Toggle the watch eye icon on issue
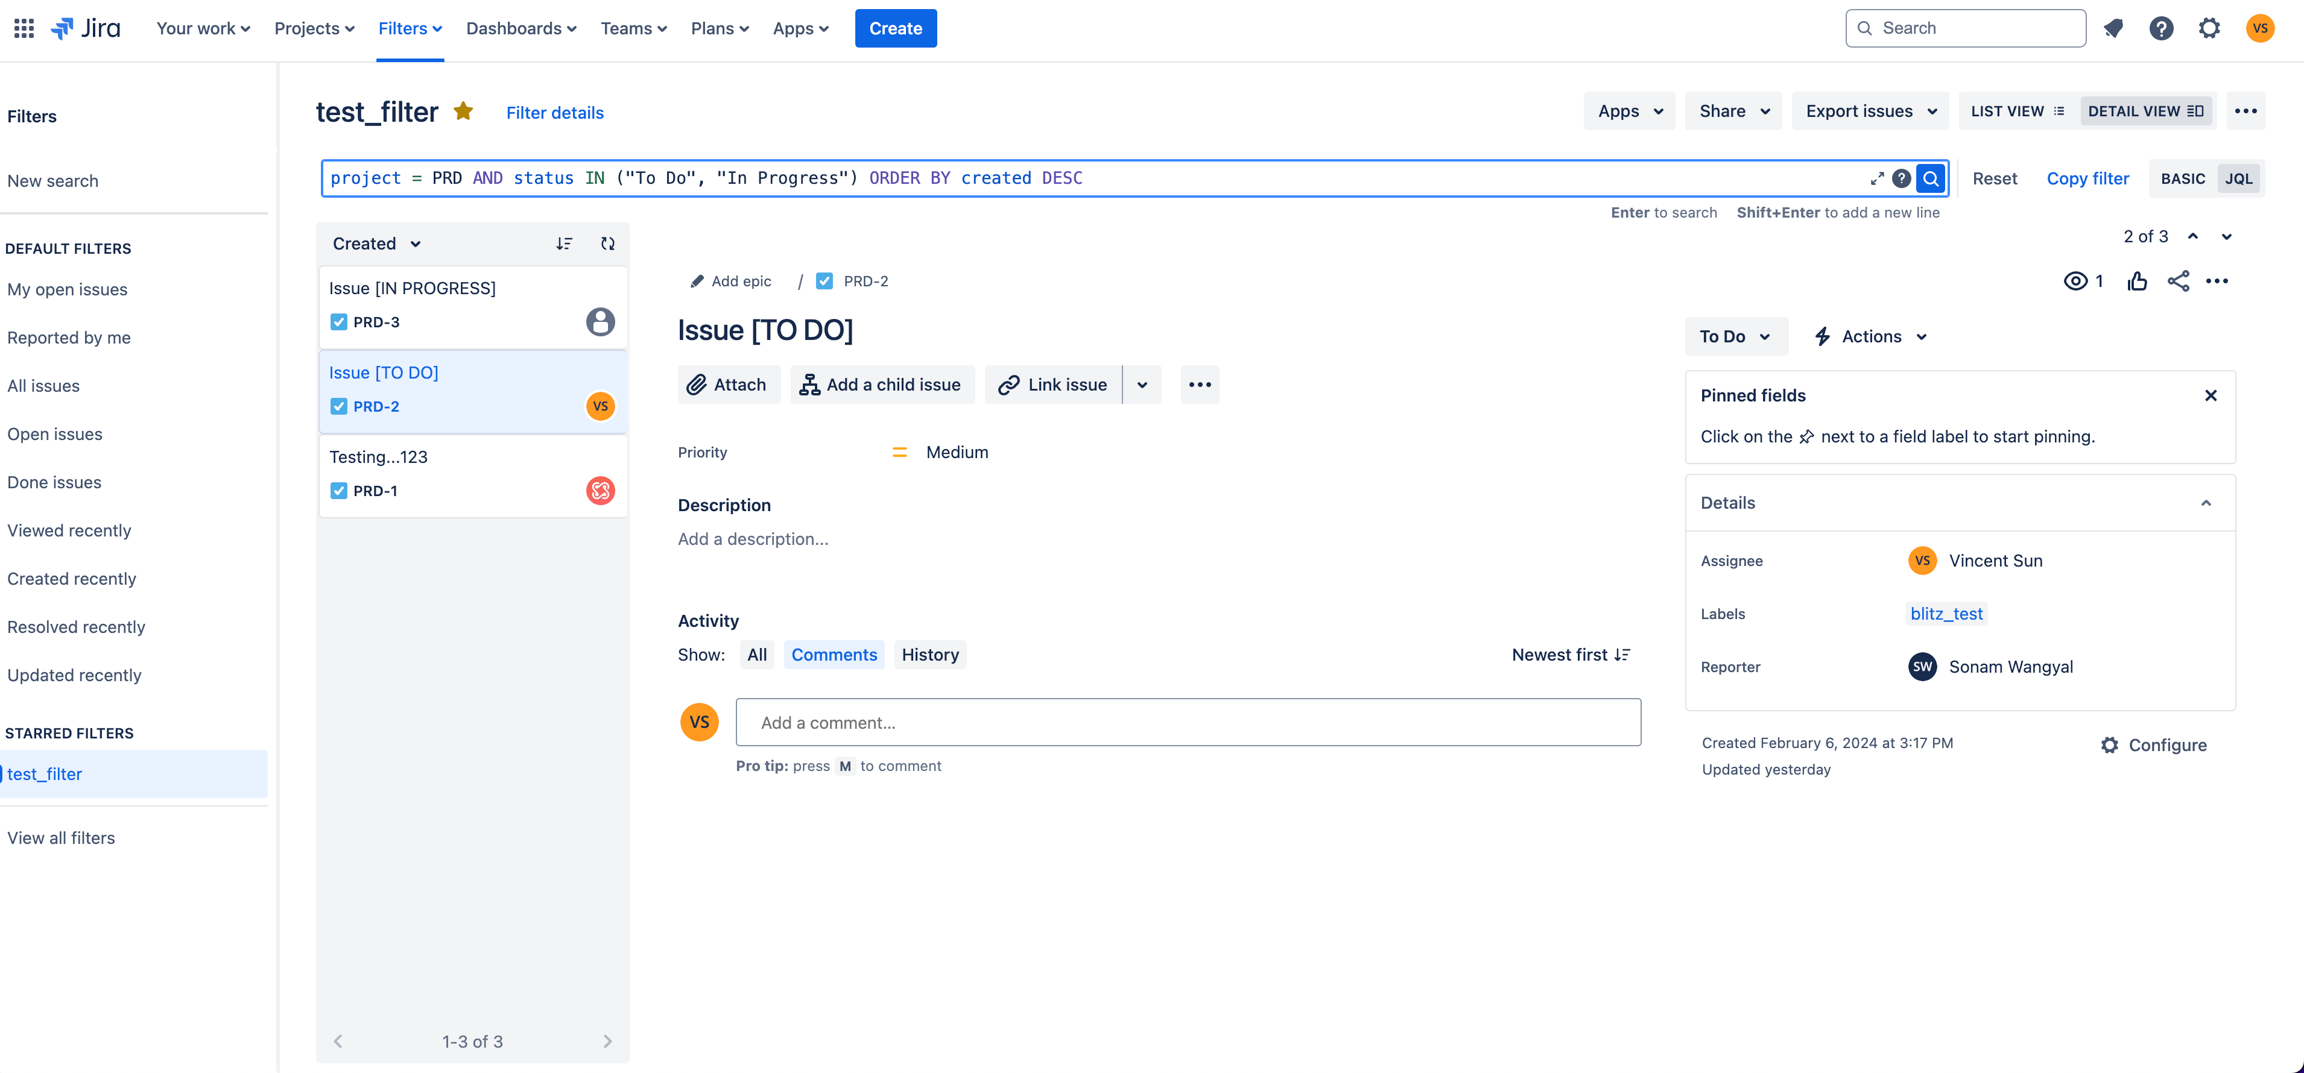Screen dimensions: 2304x1073 (2076, 281)
